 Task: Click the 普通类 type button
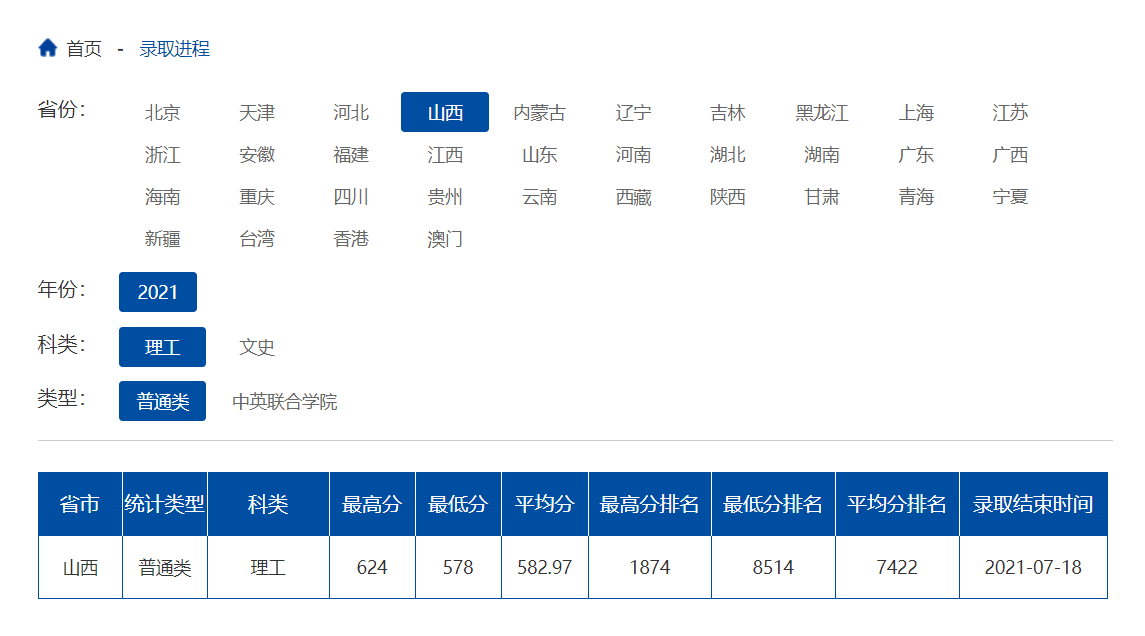(162, 401)
